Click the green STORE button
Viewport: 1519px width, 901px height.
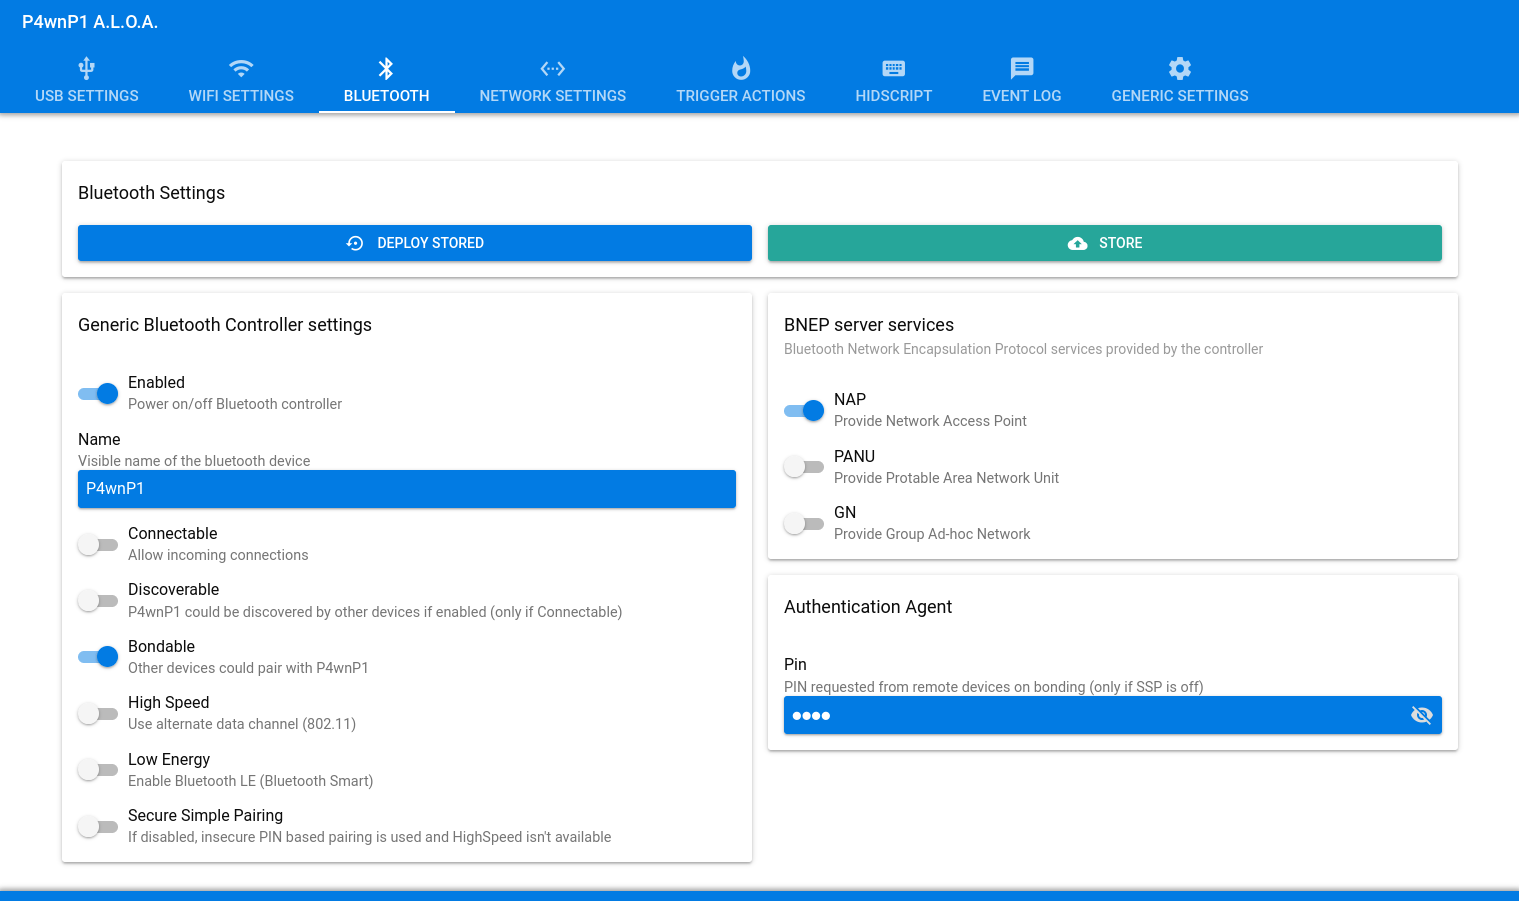point(1104,243)
